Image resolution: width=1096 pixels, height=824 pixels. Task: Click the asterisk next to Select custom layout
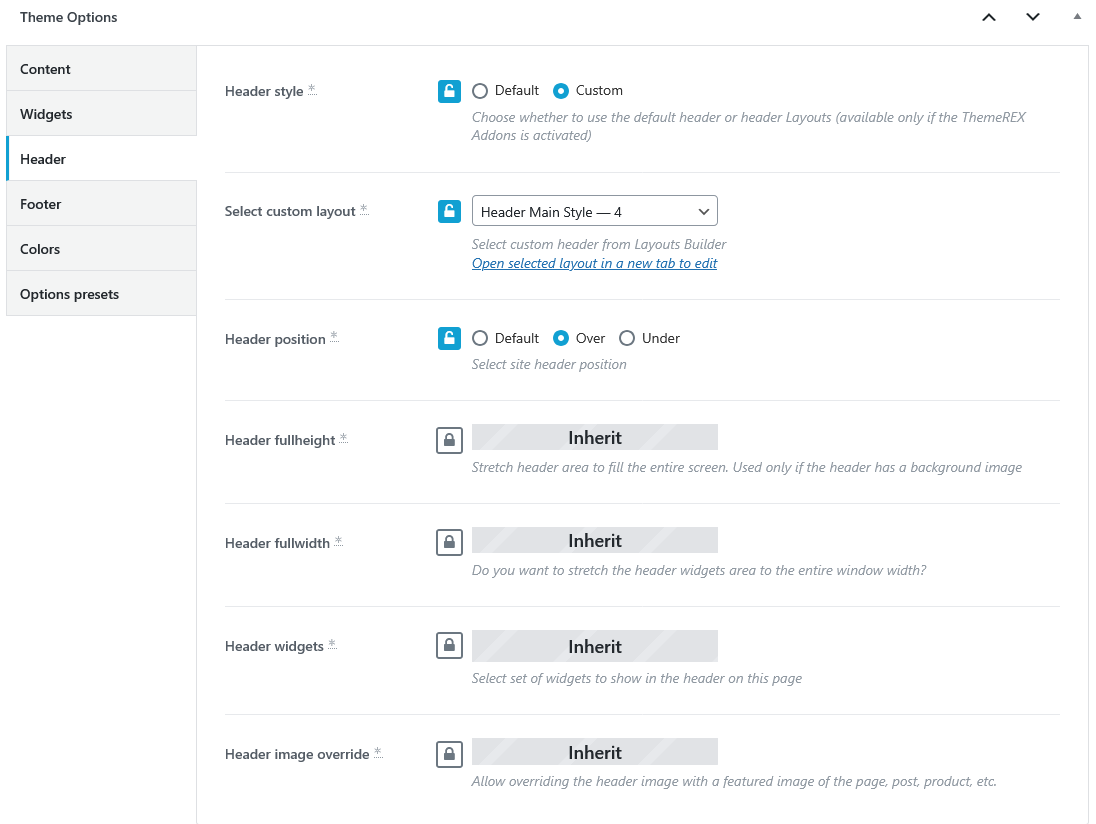pyautogui.click(x=364, y=209)
